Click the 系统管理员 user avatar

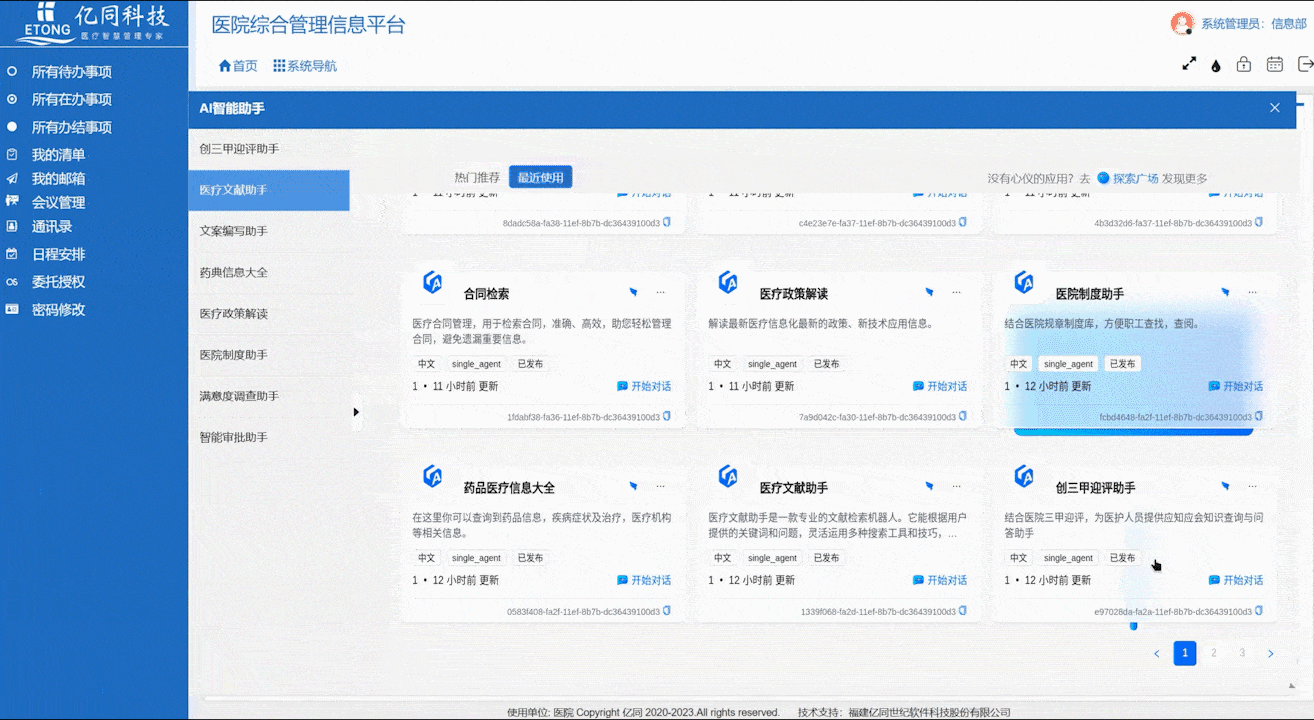pos(1182,24)
